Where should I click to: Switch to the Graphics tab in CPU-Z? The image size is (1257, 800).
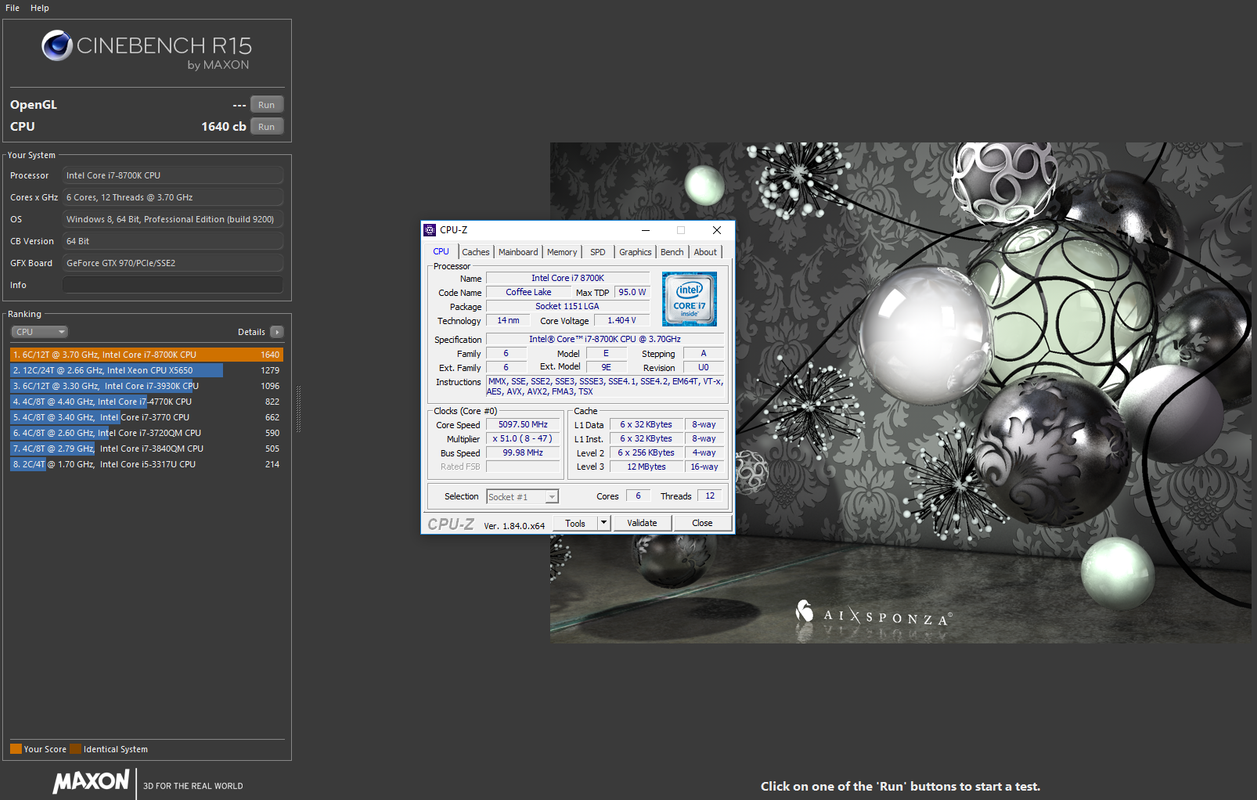point(635,252)
